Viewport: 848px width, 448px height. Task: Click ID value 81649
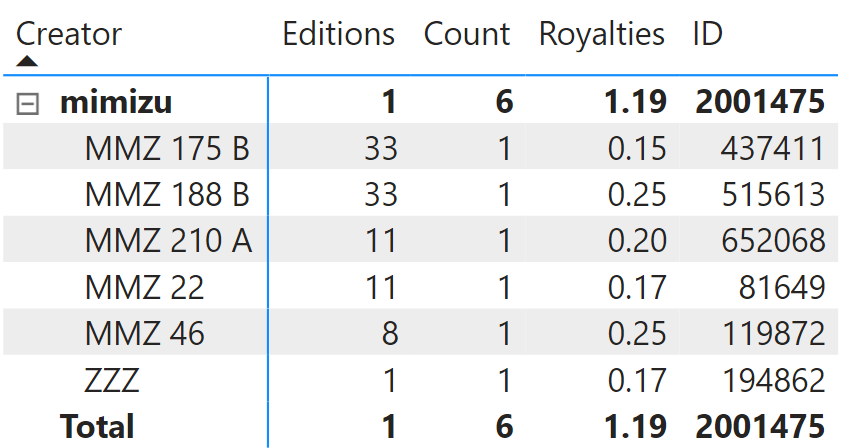(781, 287)
